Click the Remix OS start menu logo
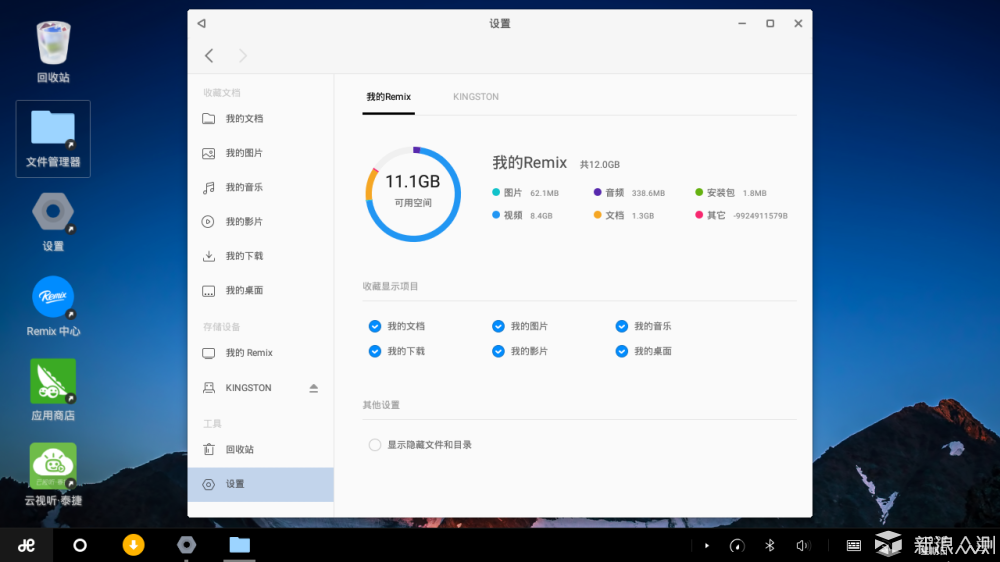 (27, 545)
